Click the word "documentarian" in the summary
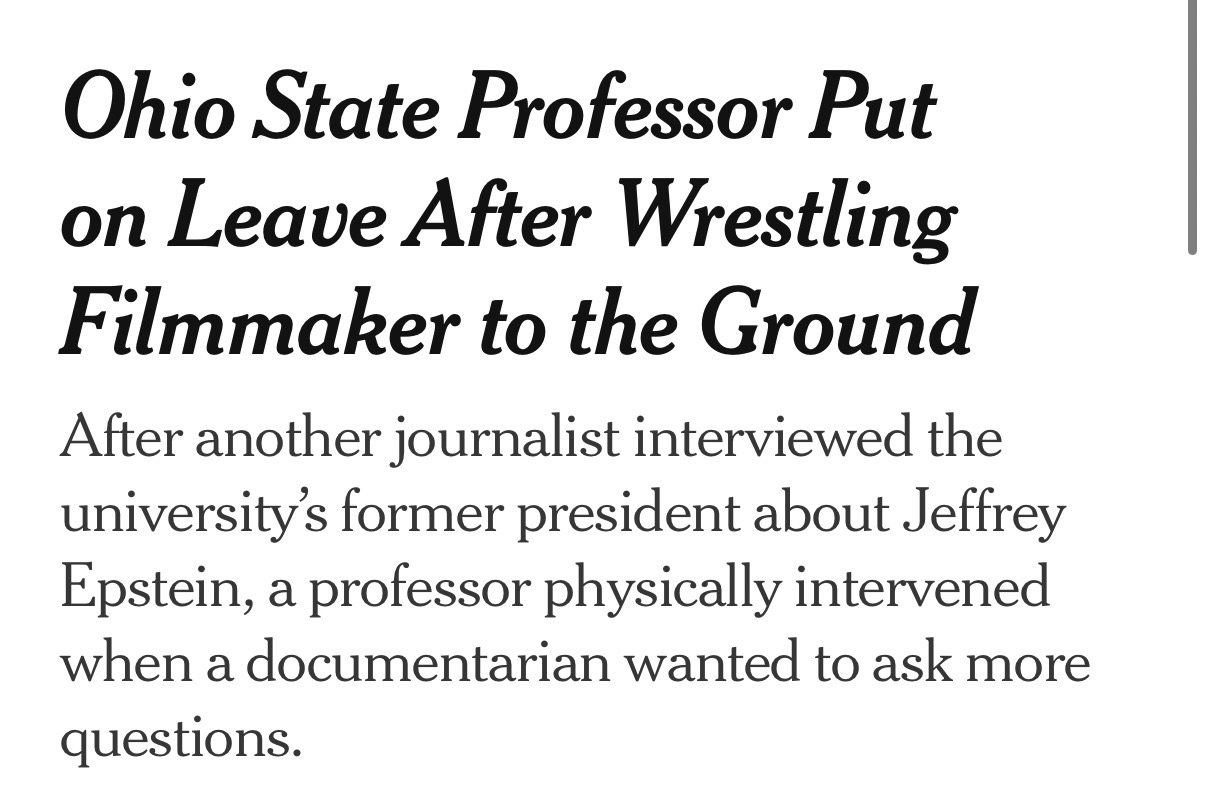Image resolution: width=1206 pixels, height=811 pixels. coord(426,663)
